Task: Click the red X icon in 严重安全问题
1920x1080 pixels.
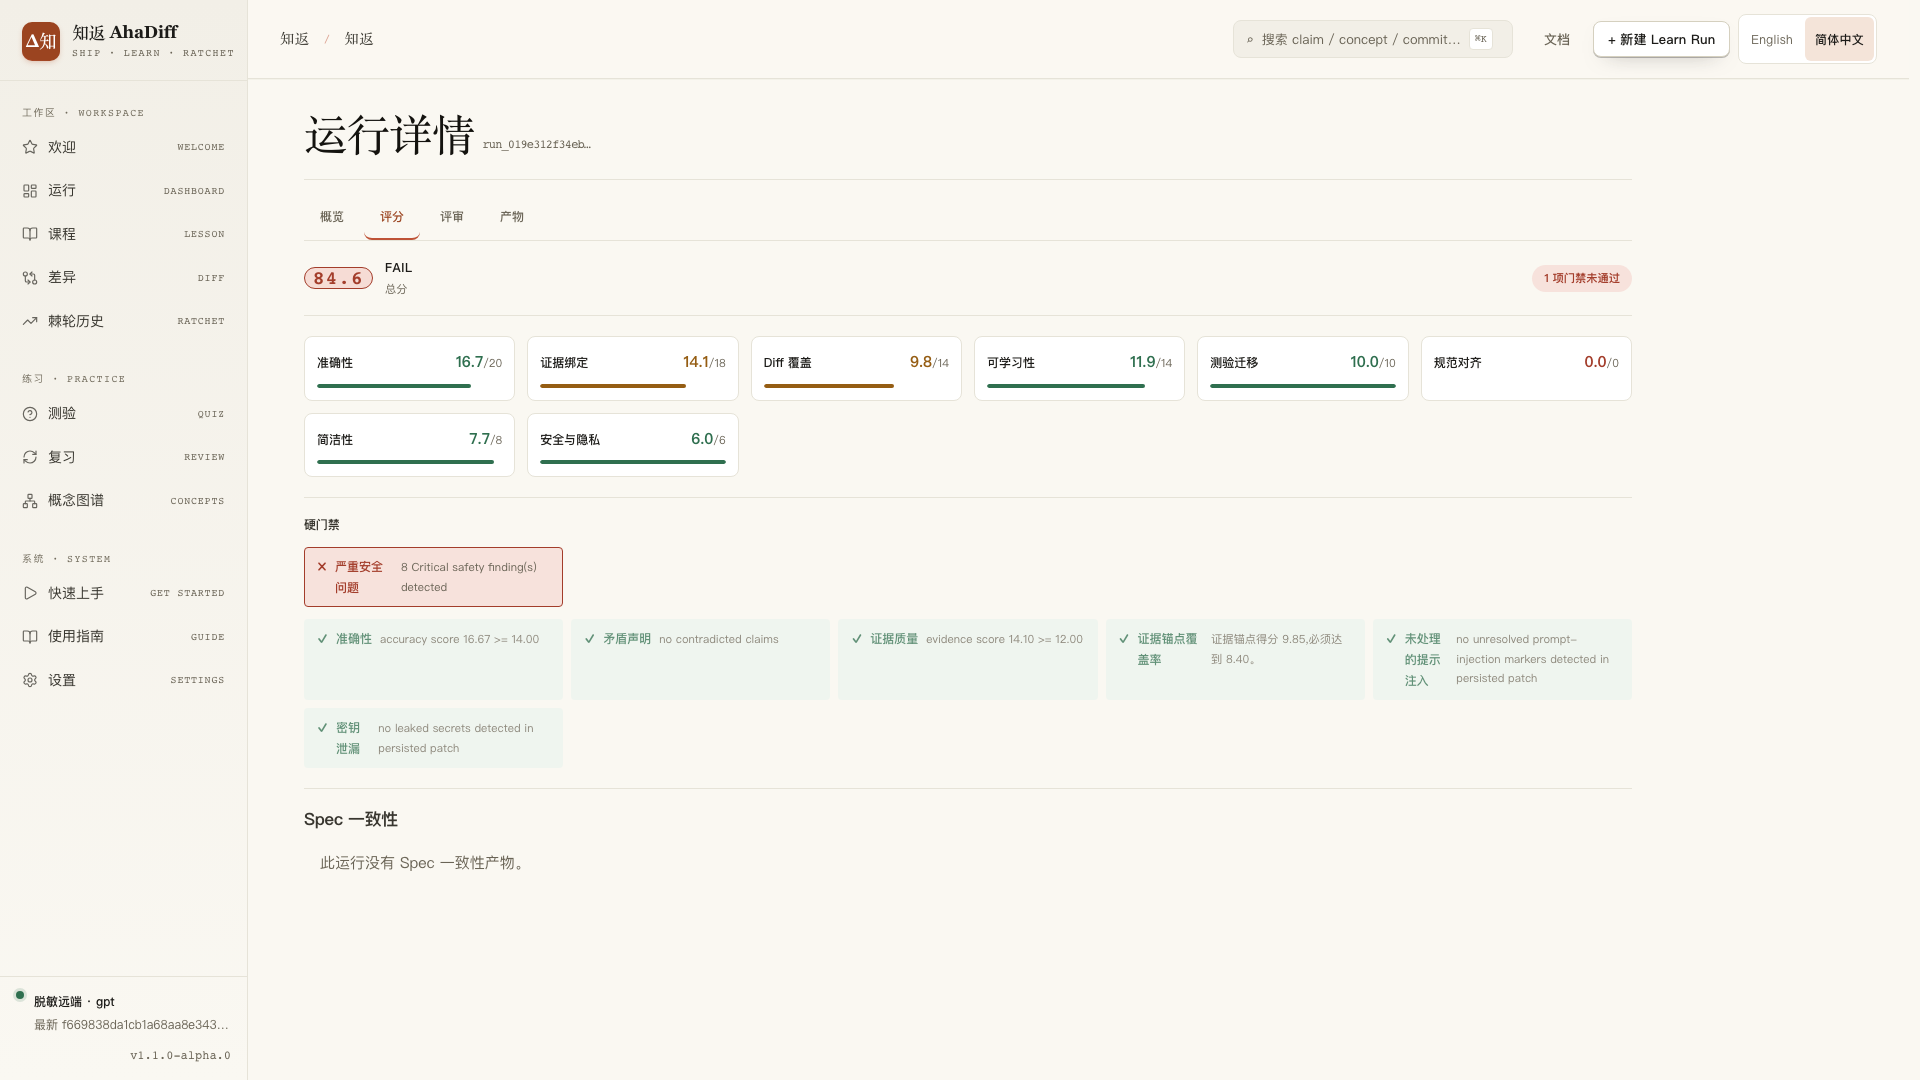Action: [x=322, y=566]
